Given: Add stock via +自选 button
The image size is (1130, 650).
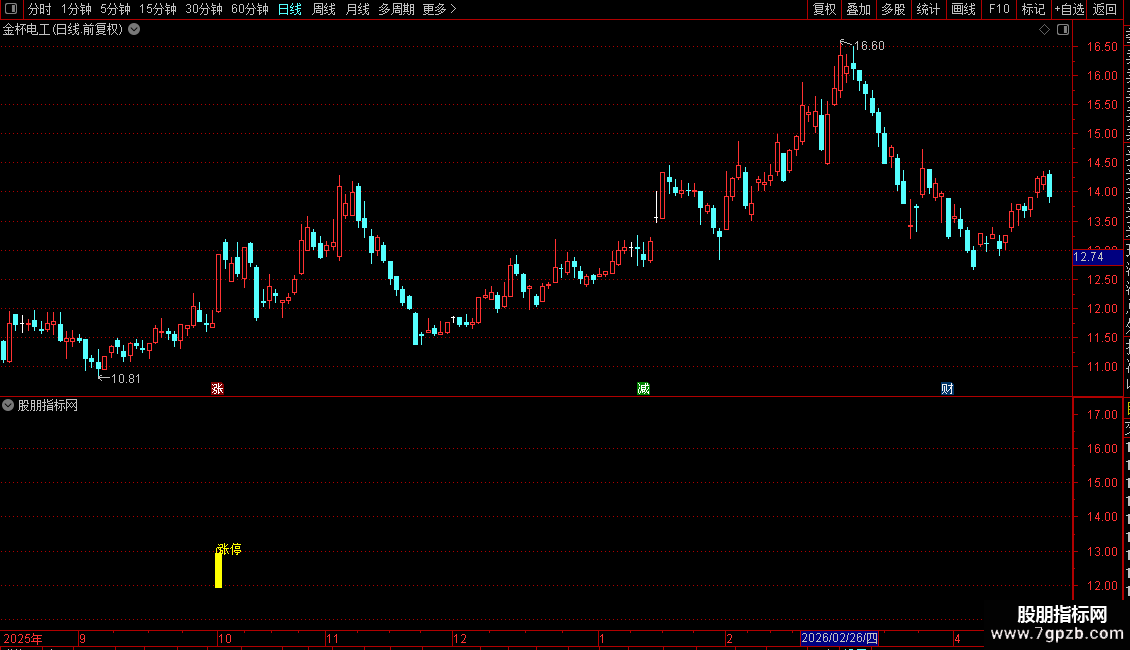Looking at the screenshot, I should tap(1069, 9).
